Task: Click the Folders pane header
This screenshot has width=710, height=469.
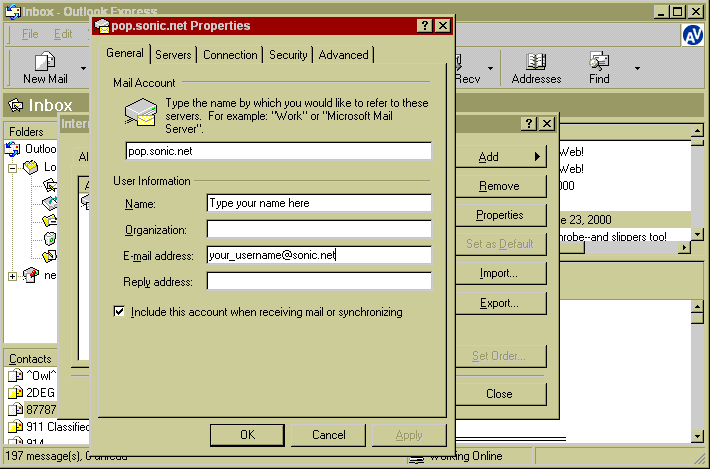Action: click(31, 132)
